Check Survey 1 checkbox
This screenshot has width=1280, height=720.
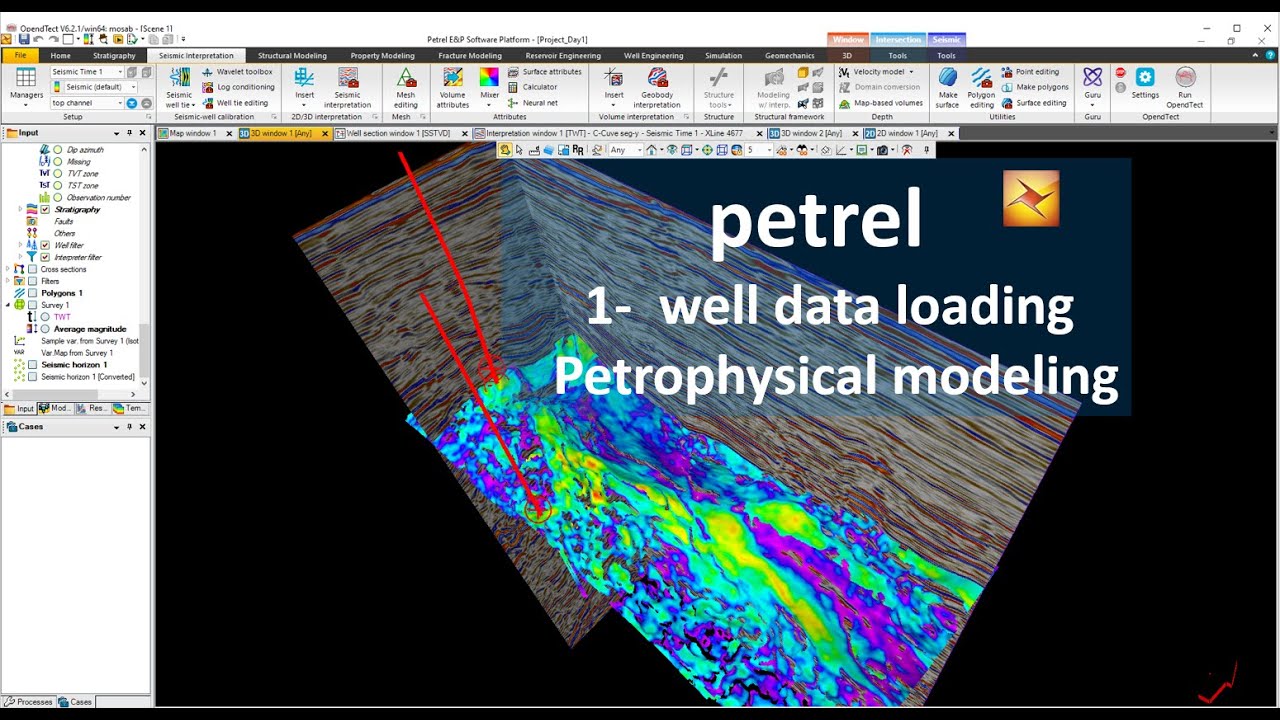coord(33,305)
